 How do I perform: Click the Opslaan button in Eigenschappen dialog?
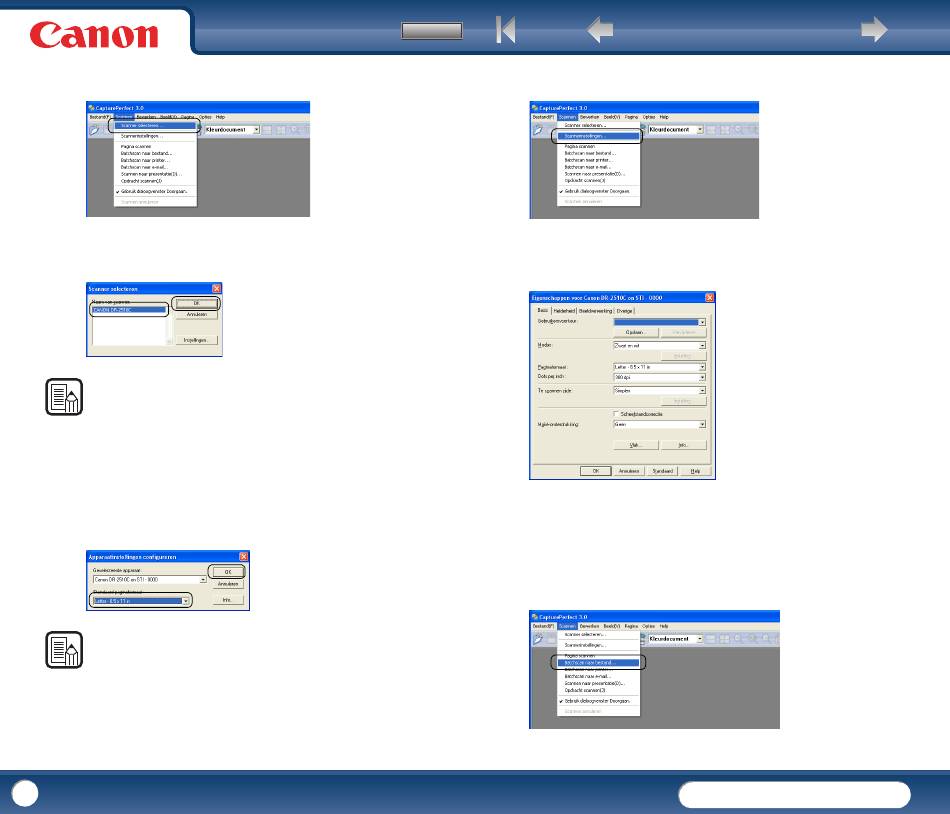point(636,333)
